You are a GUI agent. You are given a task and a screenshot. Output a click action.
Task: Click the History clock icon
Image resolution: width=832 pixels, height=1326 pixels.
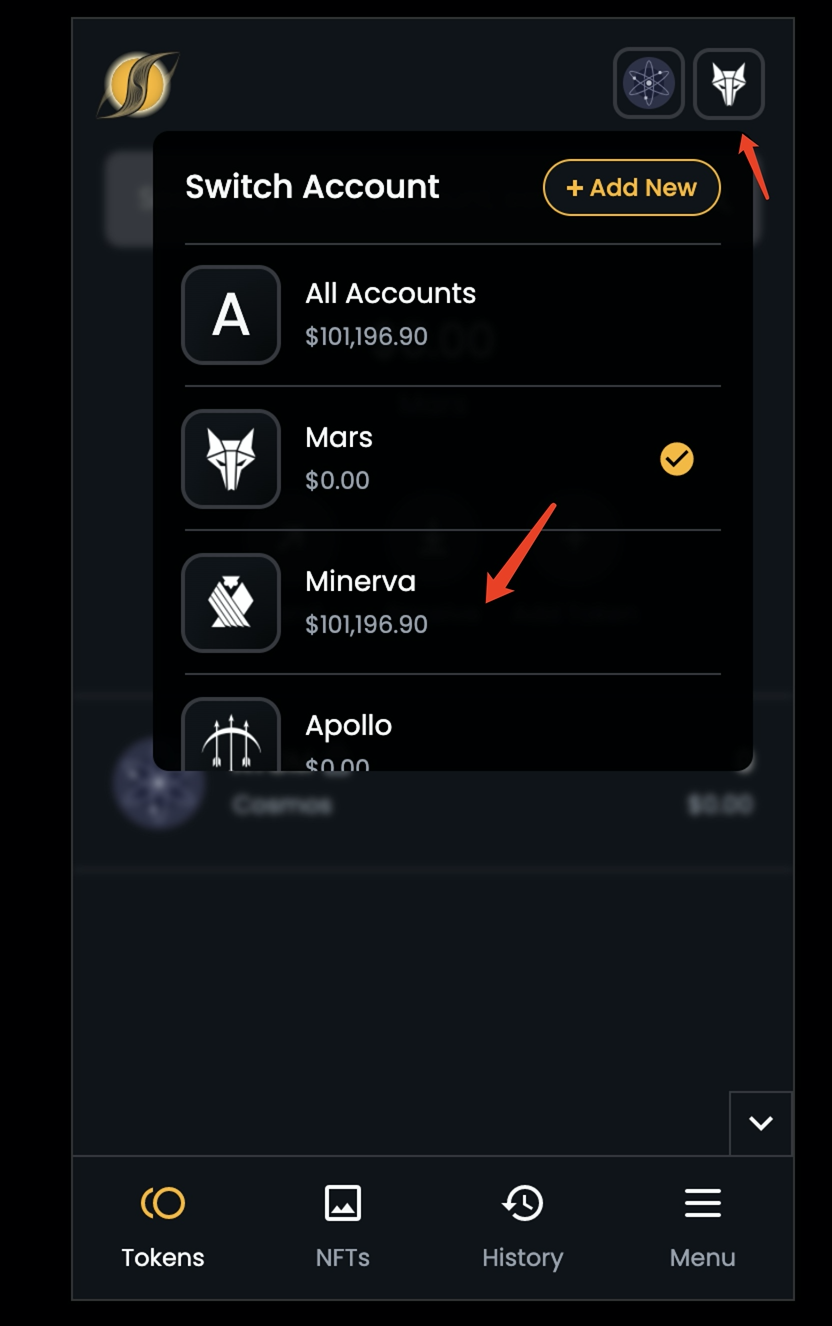click(523, 1203)
